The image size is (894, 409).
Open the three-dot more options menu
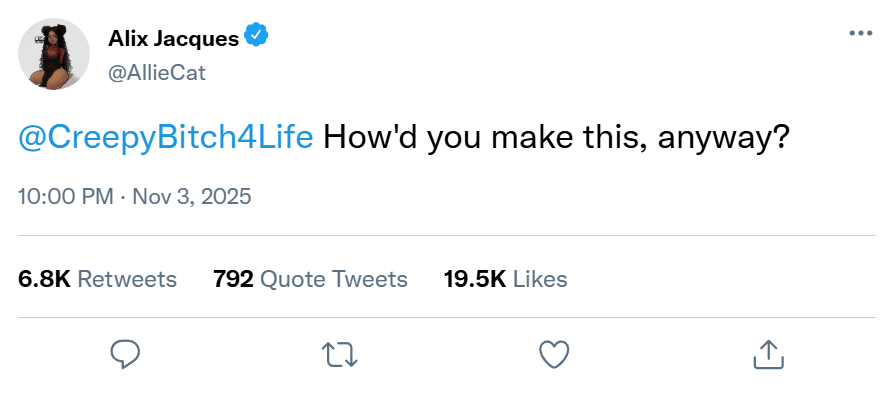pyautogui.click(x=860, y=33)
